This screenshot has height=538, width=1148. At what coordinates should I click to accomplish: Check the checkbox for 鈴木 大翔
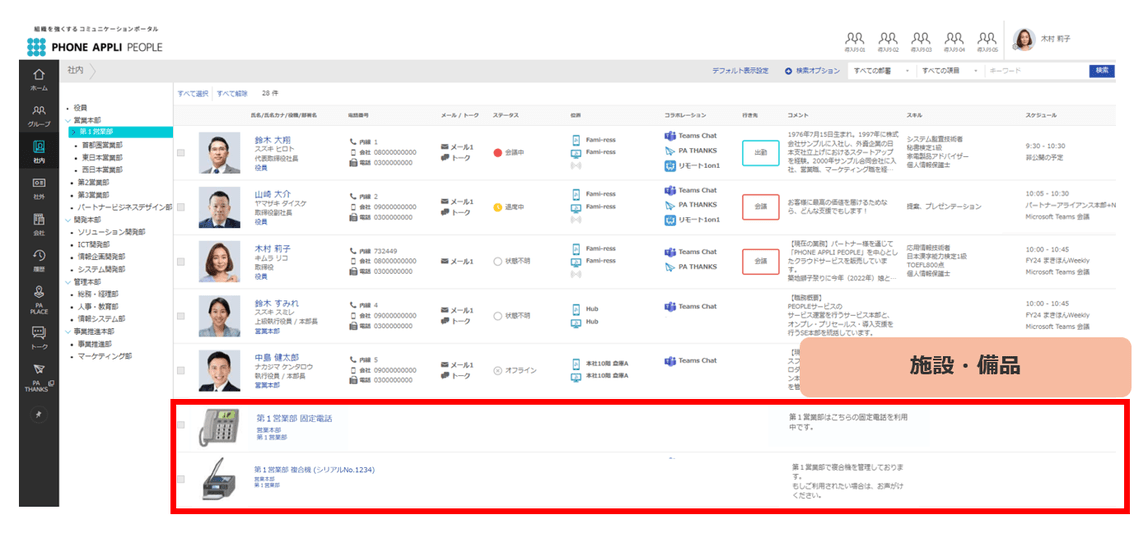[181, 152]
